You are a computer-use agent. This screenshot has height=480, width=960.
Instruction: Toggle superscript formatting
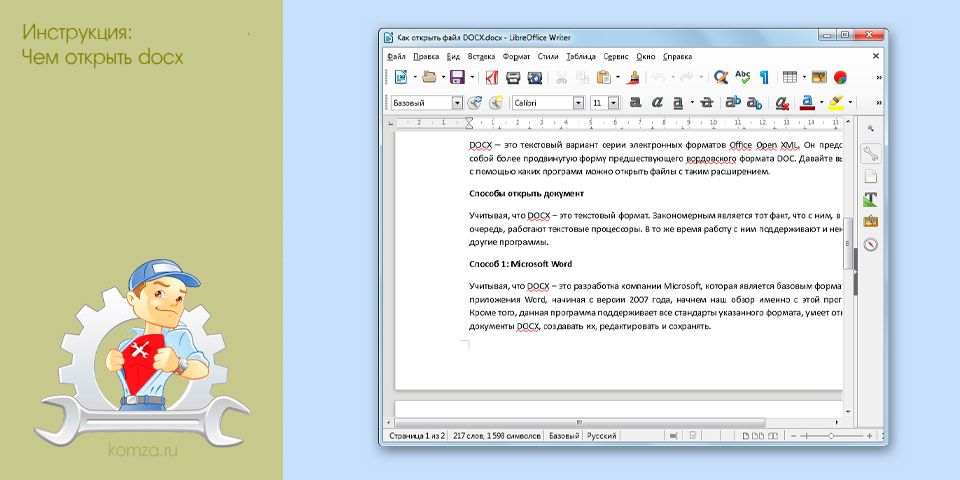click(733, 103)
